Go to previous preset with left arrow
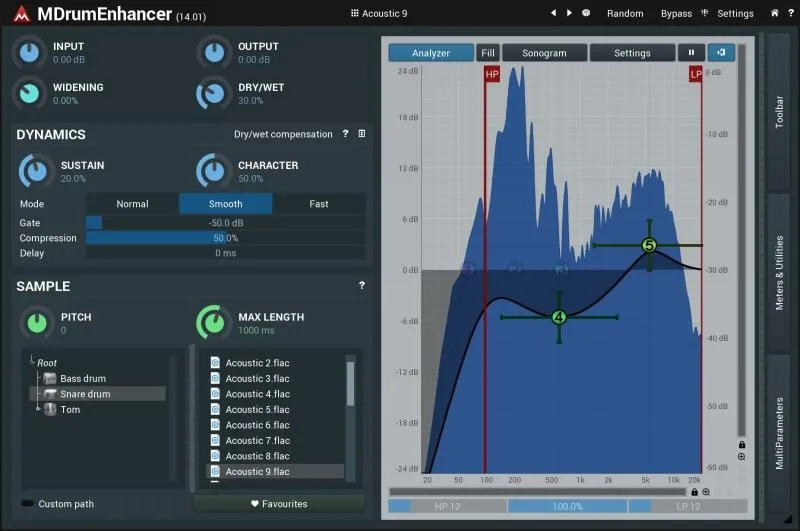 click(x=553, y=13)
